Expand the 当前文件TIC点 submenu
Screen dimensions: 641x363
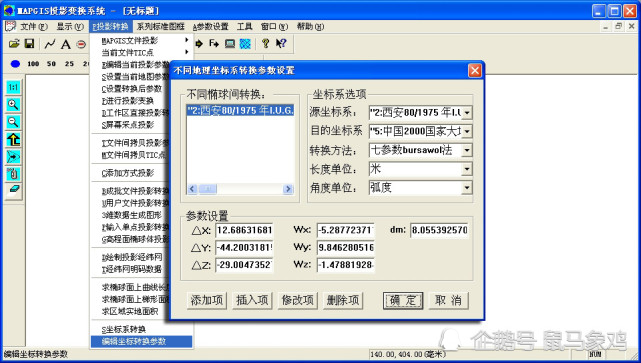click(x=141, y=52)
